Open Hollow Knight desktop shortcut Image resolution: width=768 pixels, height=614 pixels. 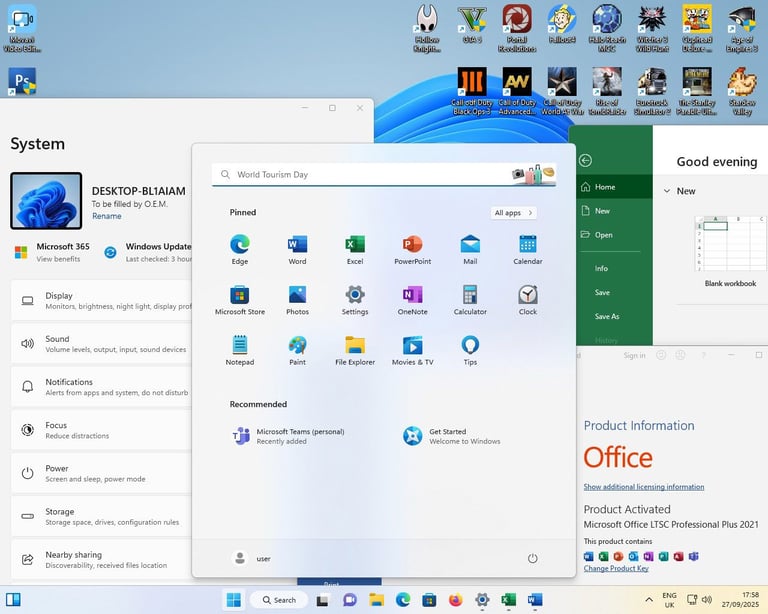pyautogui.click(x=427, y=28)
